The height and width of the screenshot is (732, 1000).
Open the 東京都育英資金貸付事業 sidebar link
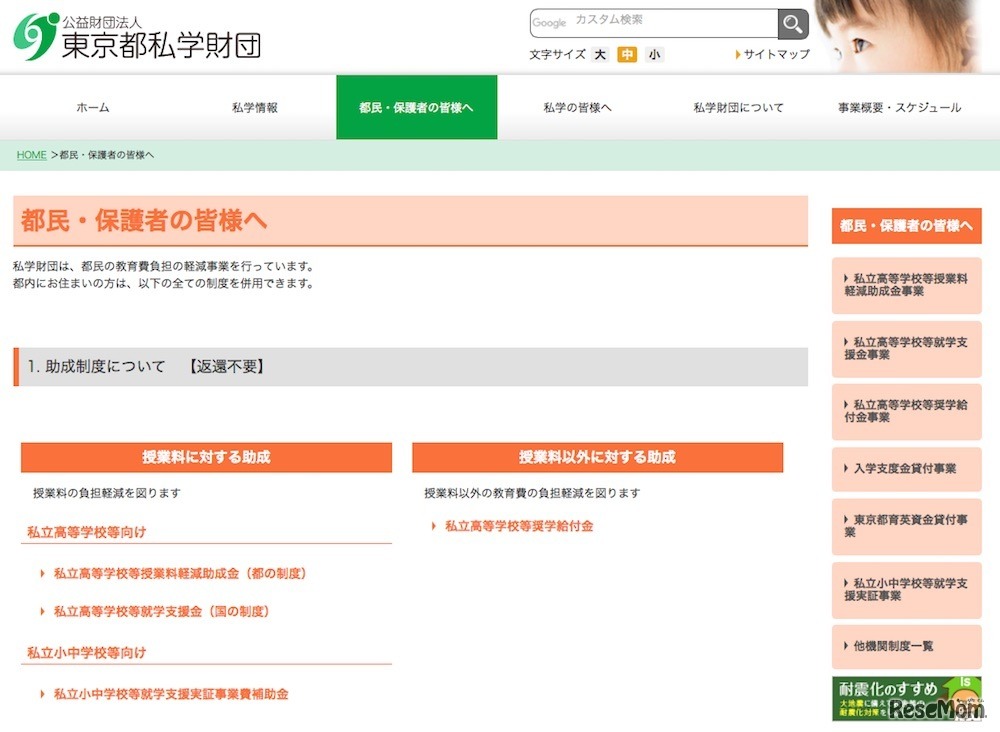(x=906, y=527)
